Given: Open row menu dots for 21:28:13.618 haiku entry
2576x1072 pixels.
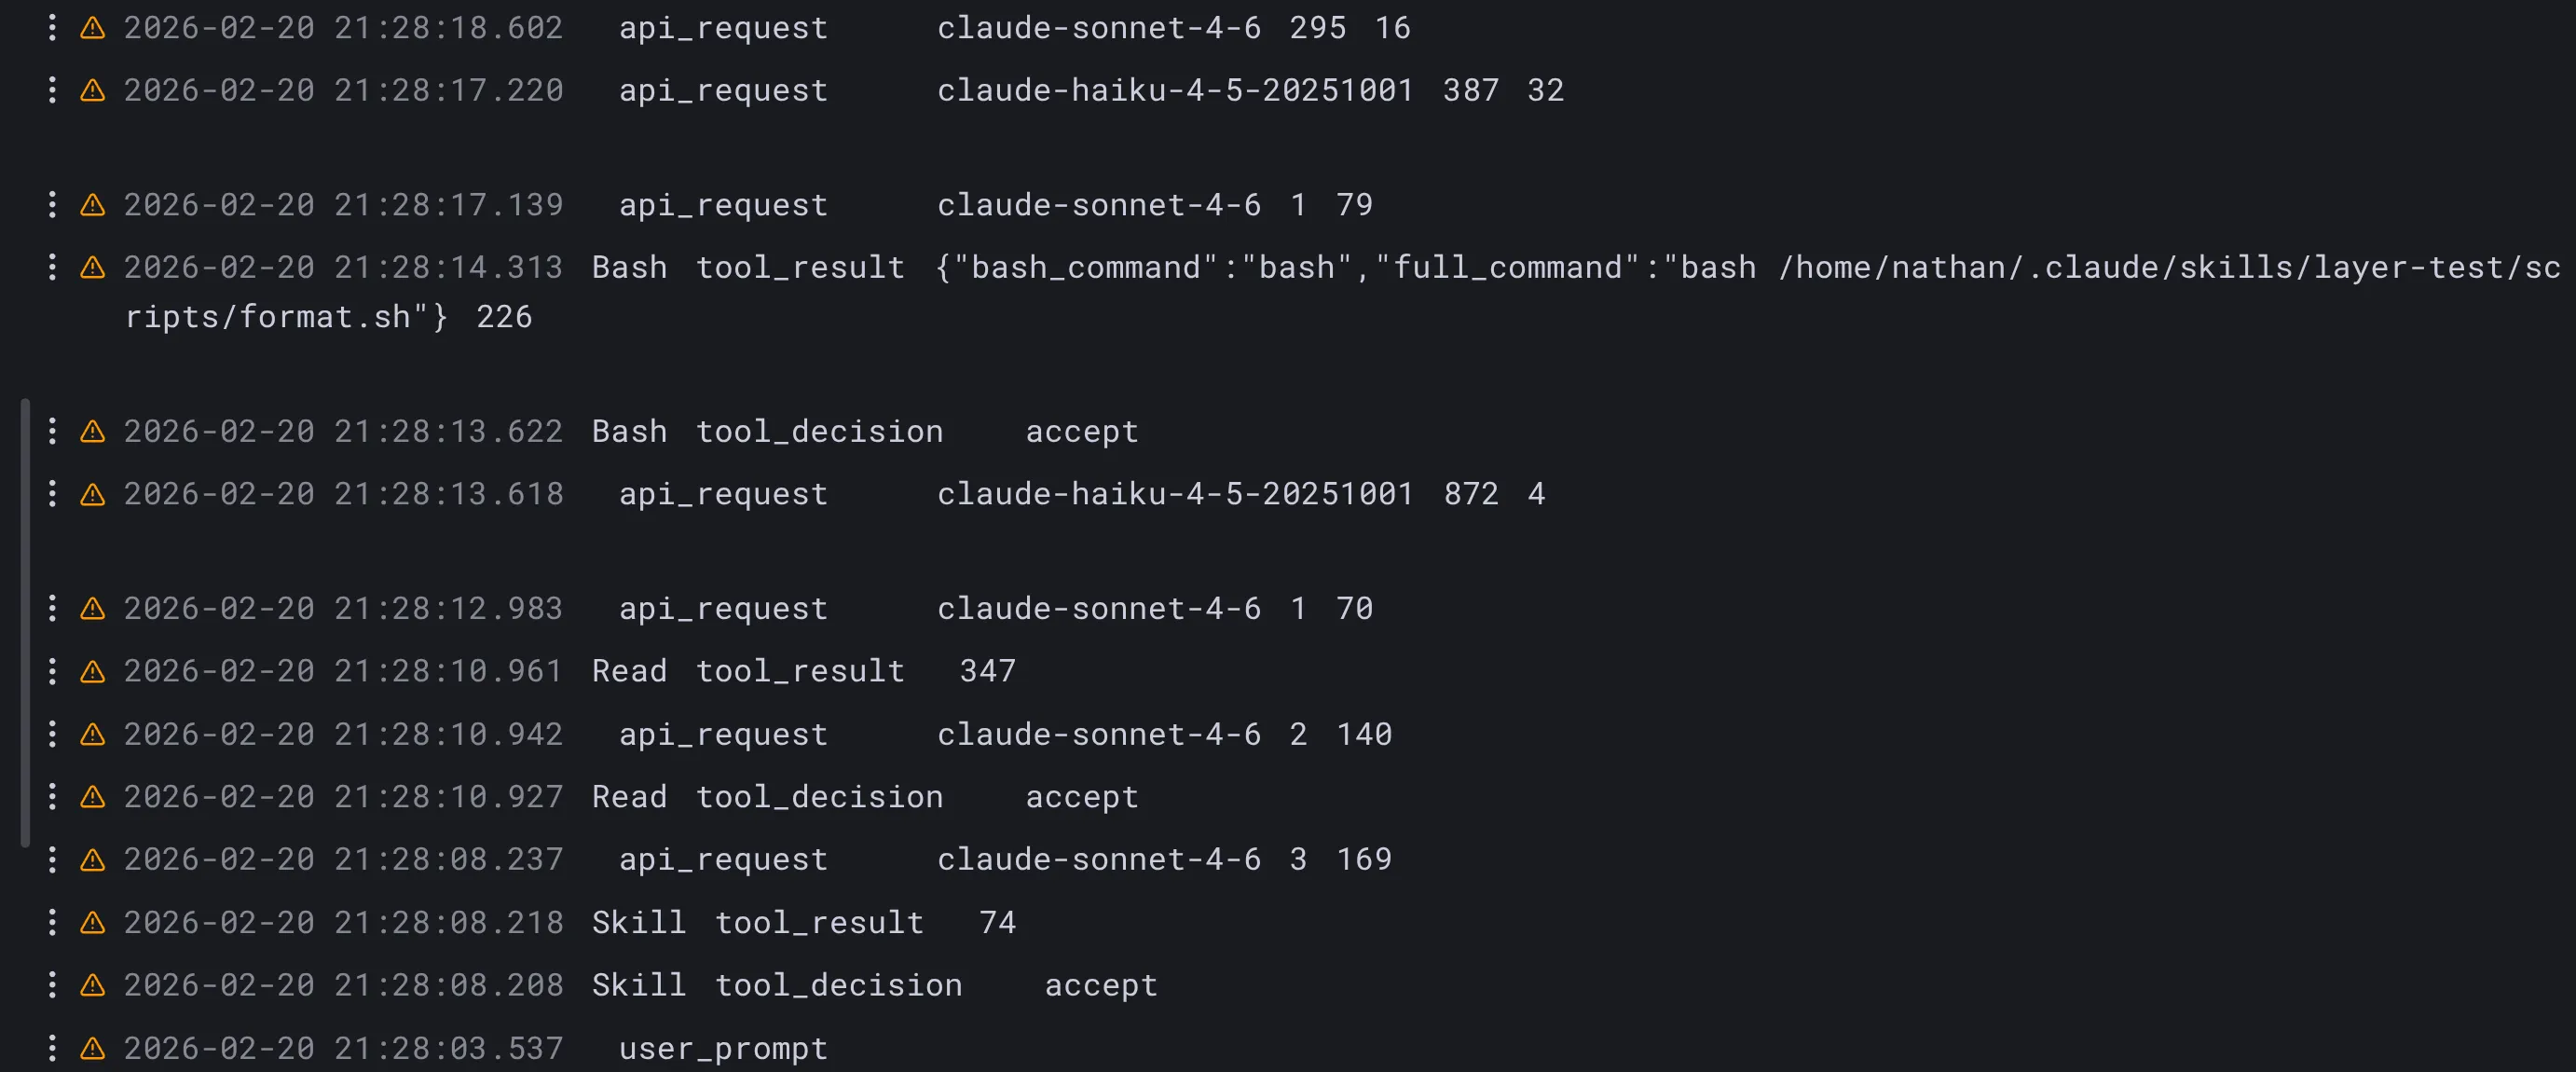Looking at the screenshot, I should 52,494.
